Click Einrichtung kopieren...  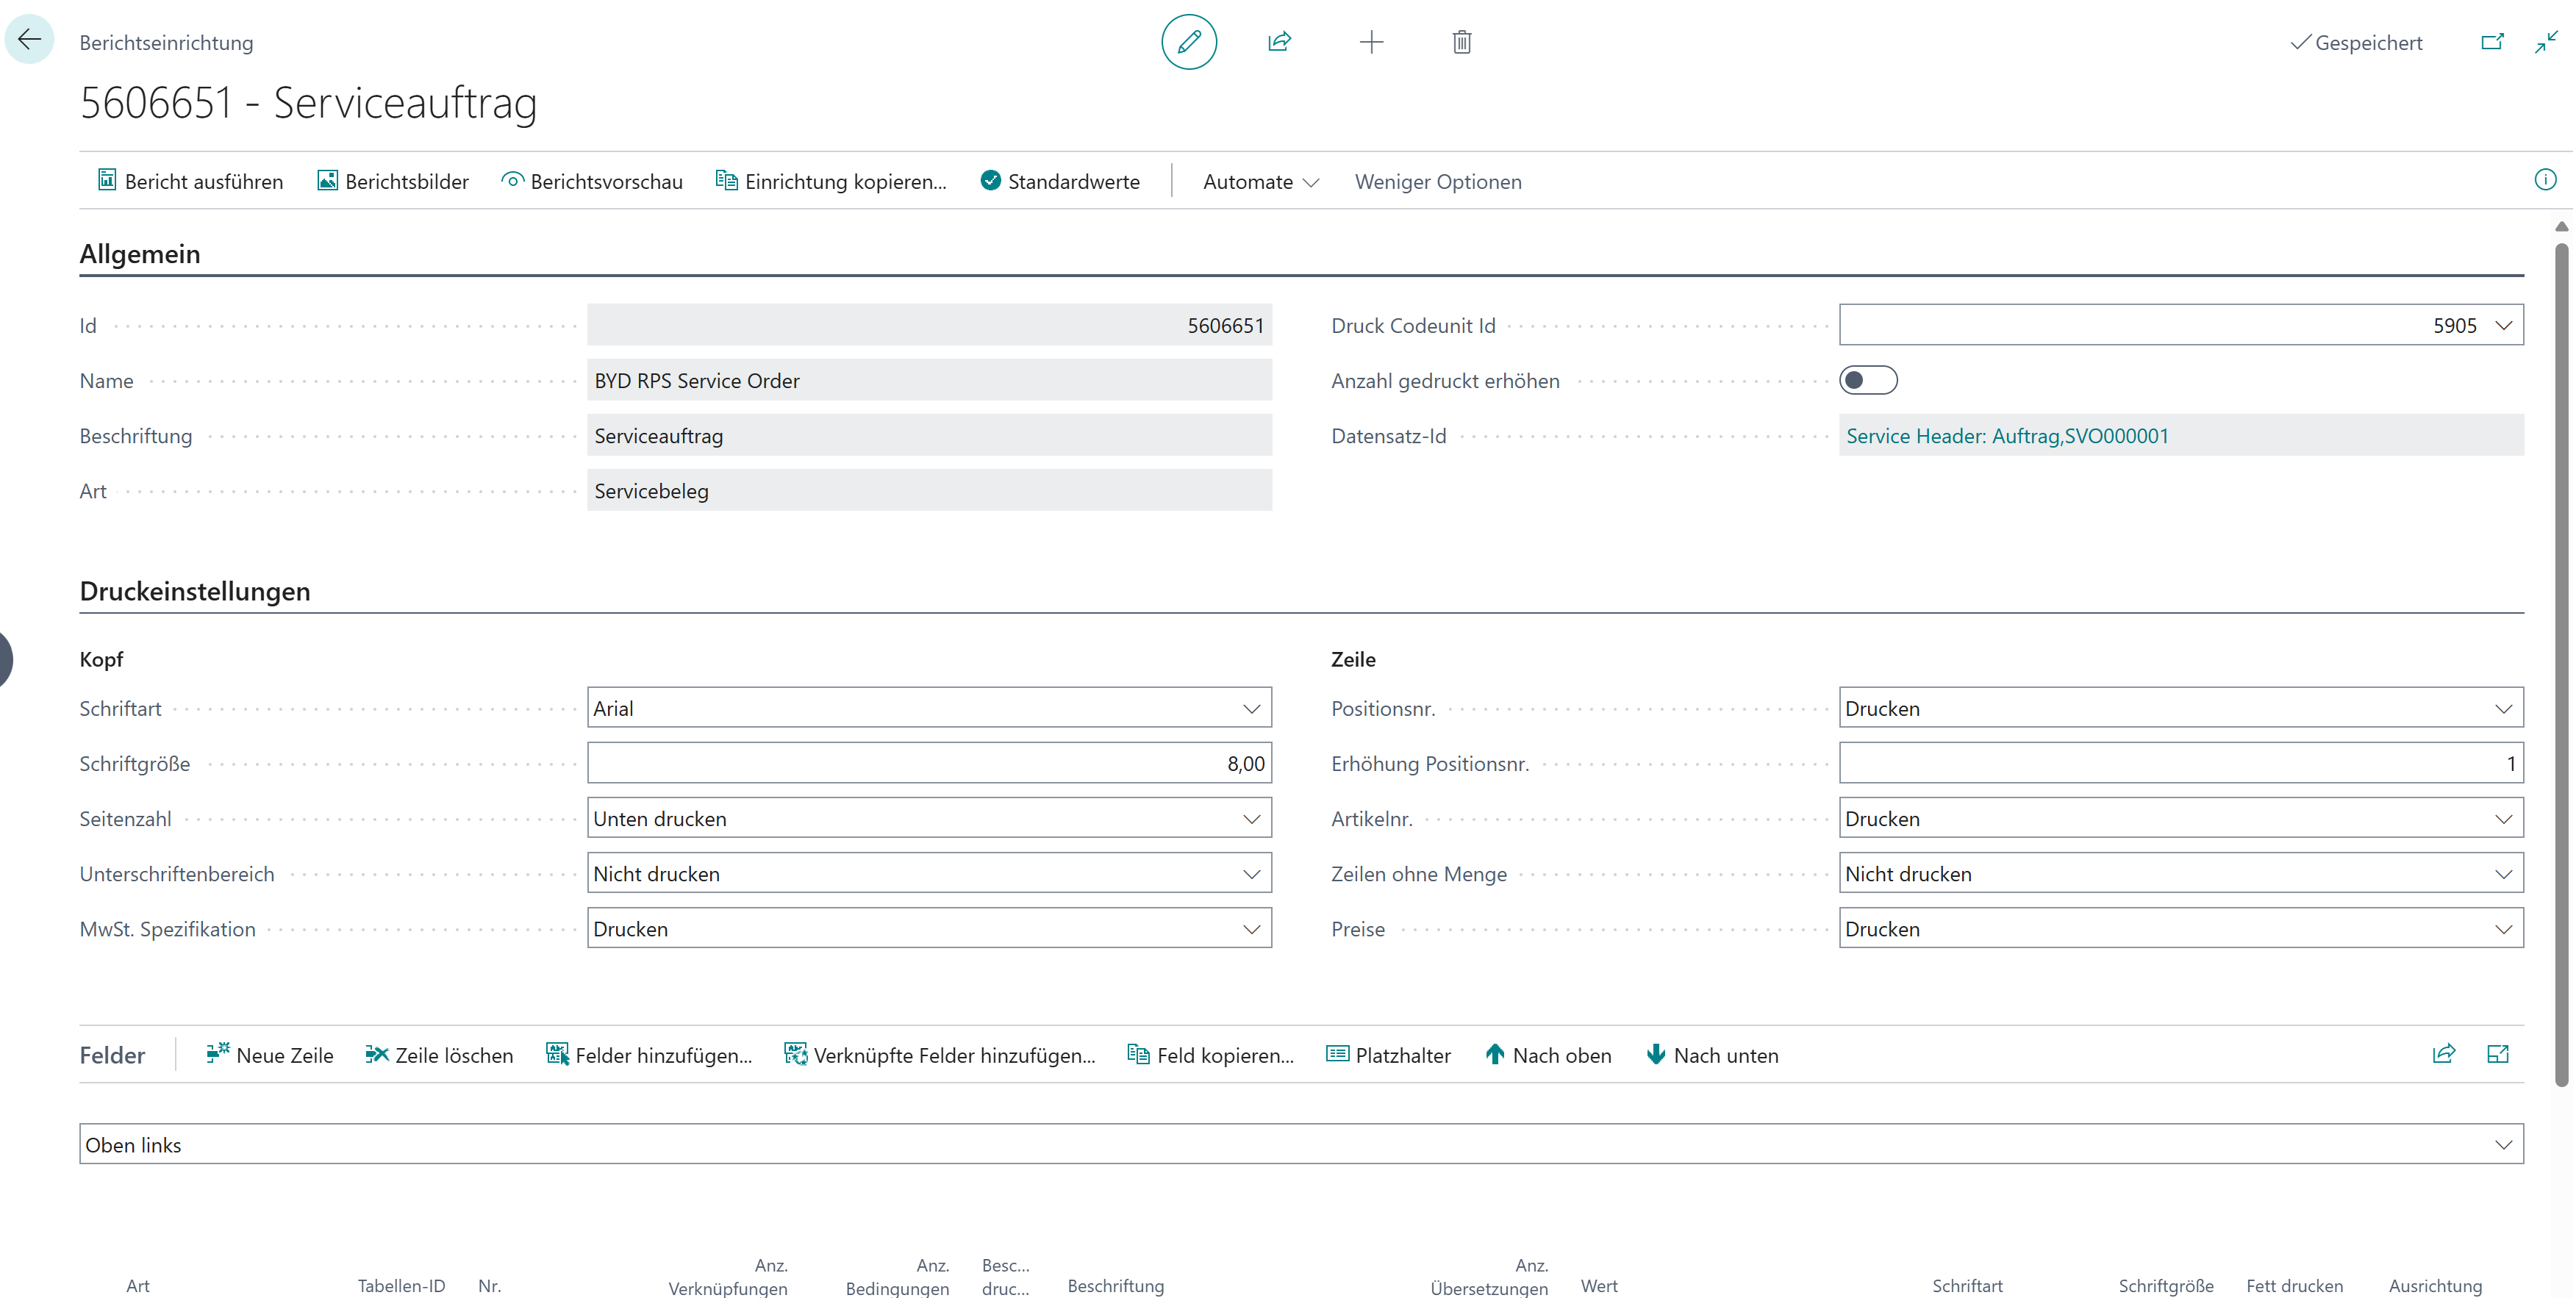point(831,181)
